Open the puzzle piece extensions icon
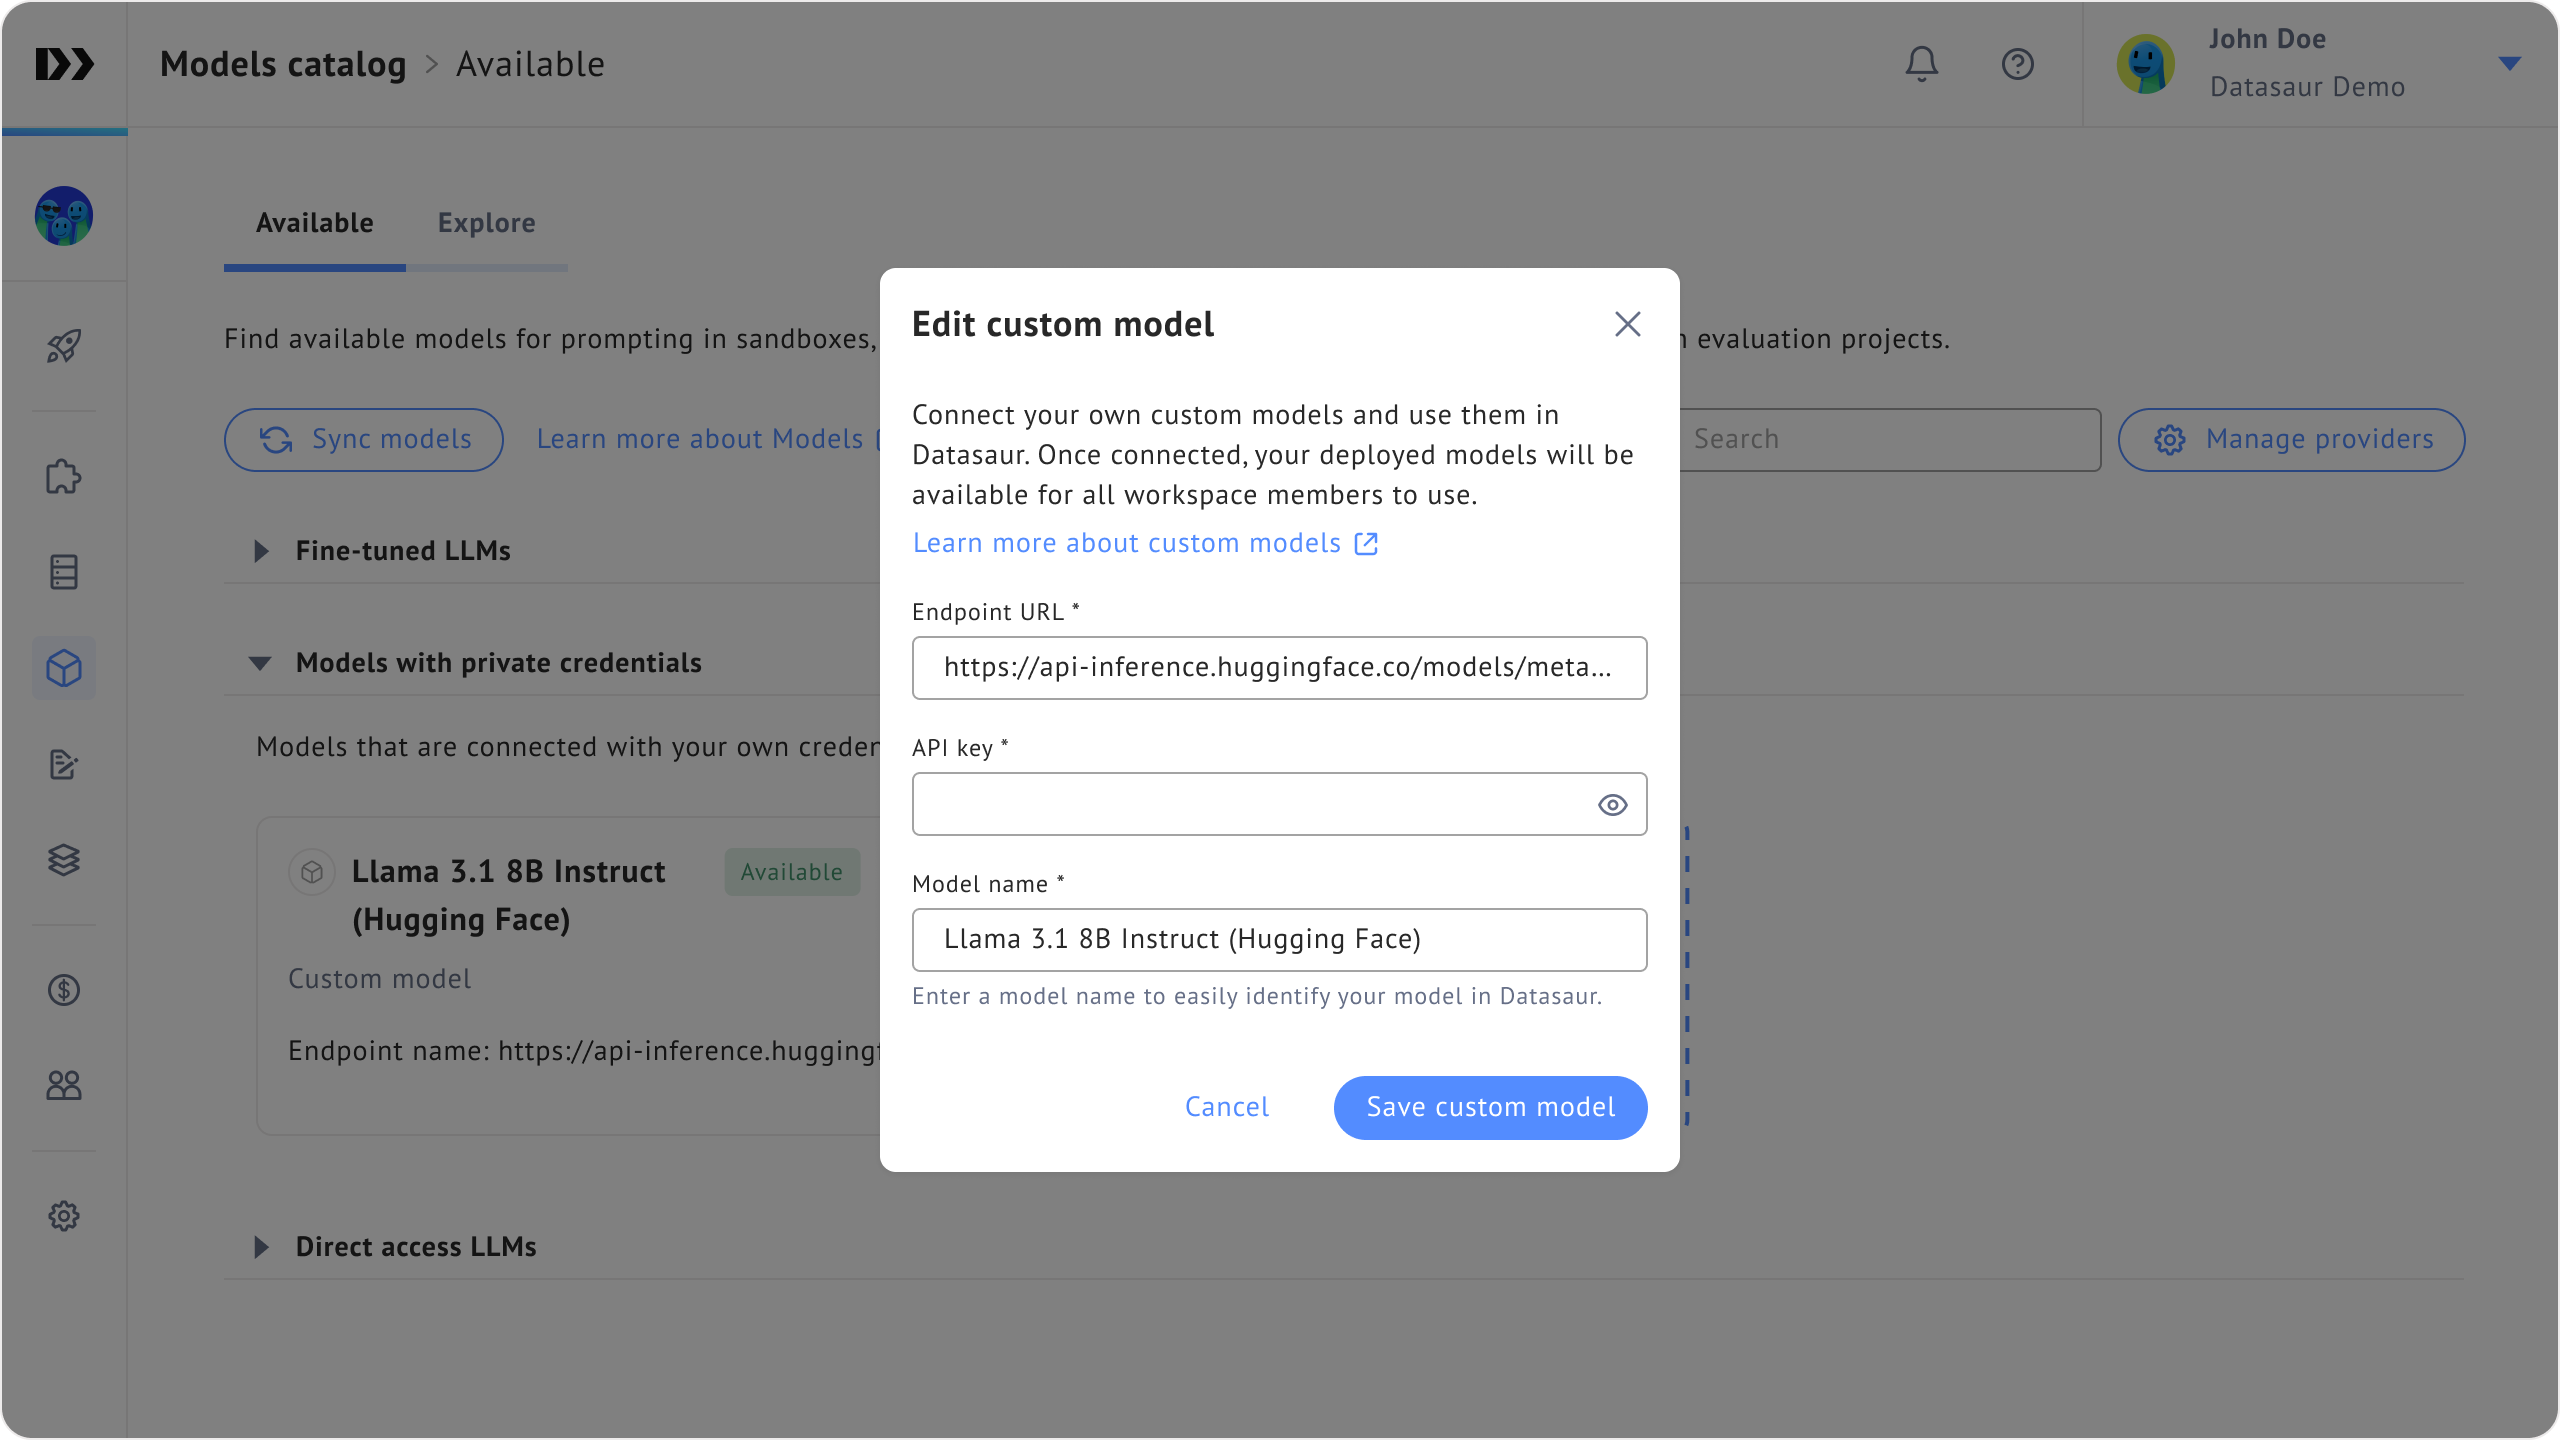 click(x=64, y=476)
